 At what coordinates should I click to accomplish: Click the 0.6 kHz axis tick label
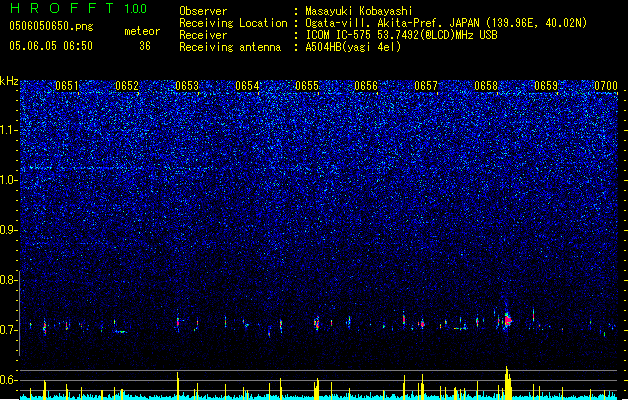9,380
